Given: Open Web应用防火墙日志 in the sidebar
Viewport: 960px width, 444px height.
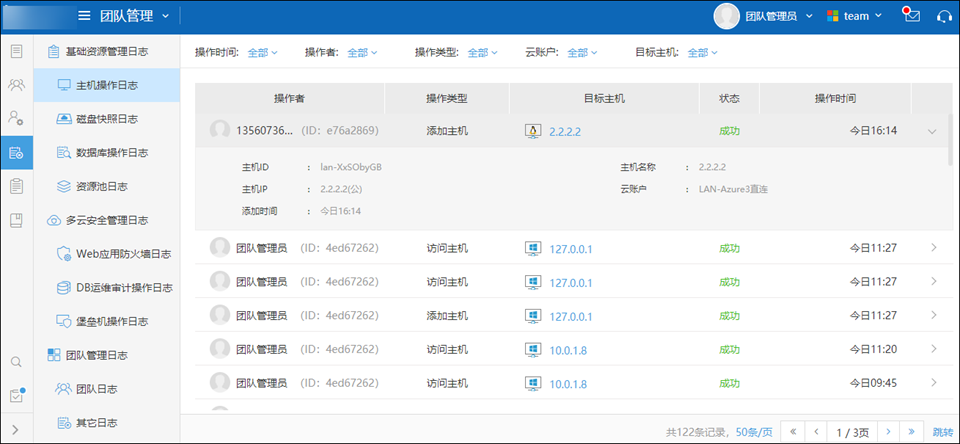Looking at the screenshot, I should pyautogui.click(x=107, y=254).
